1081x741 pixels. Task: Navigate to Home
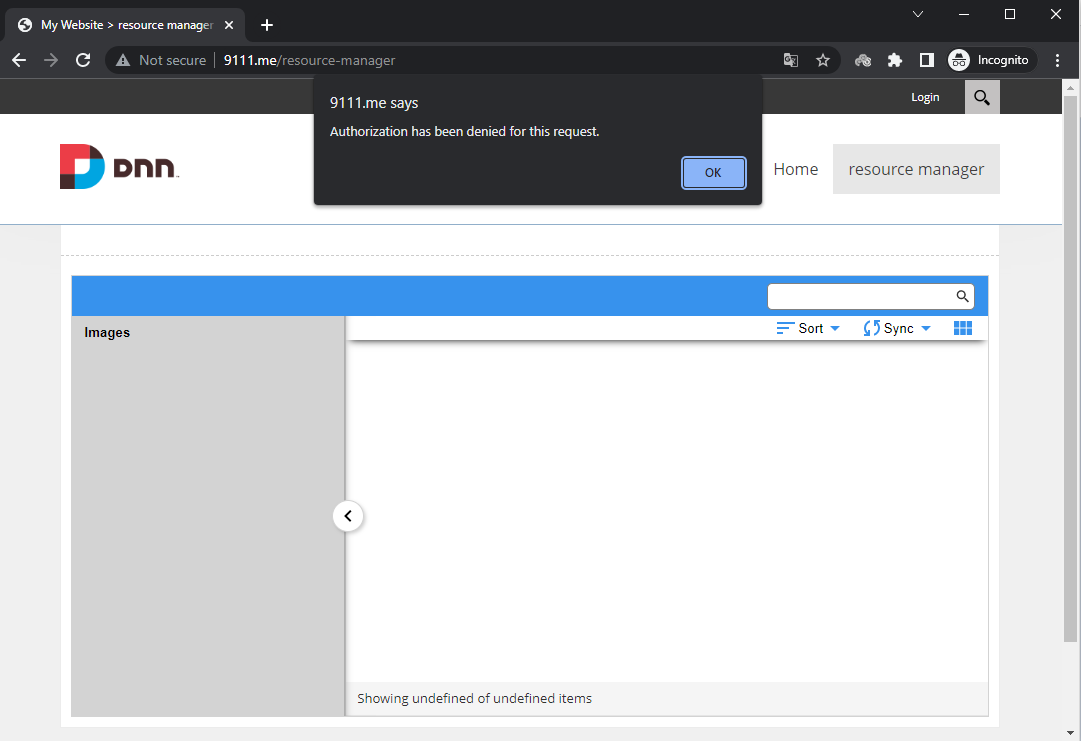(x=795, y=169)
